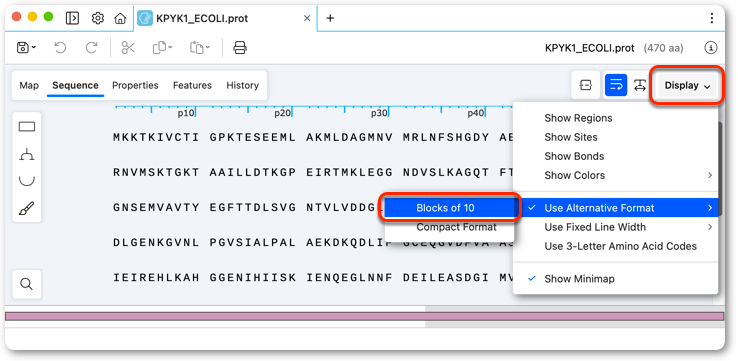The height and width of the screenshot is (361, 738).
Task: Toggle the sidebar panel icon
Action: (72, 18)
